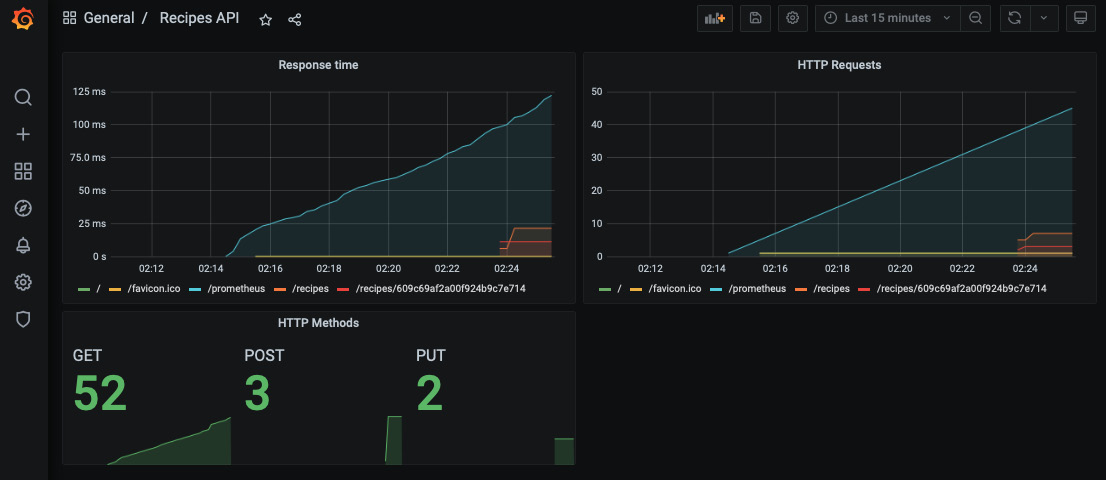This screenshot has width=1106, height=480.
Task: Refresh the dashboard
Action: 1015,18
